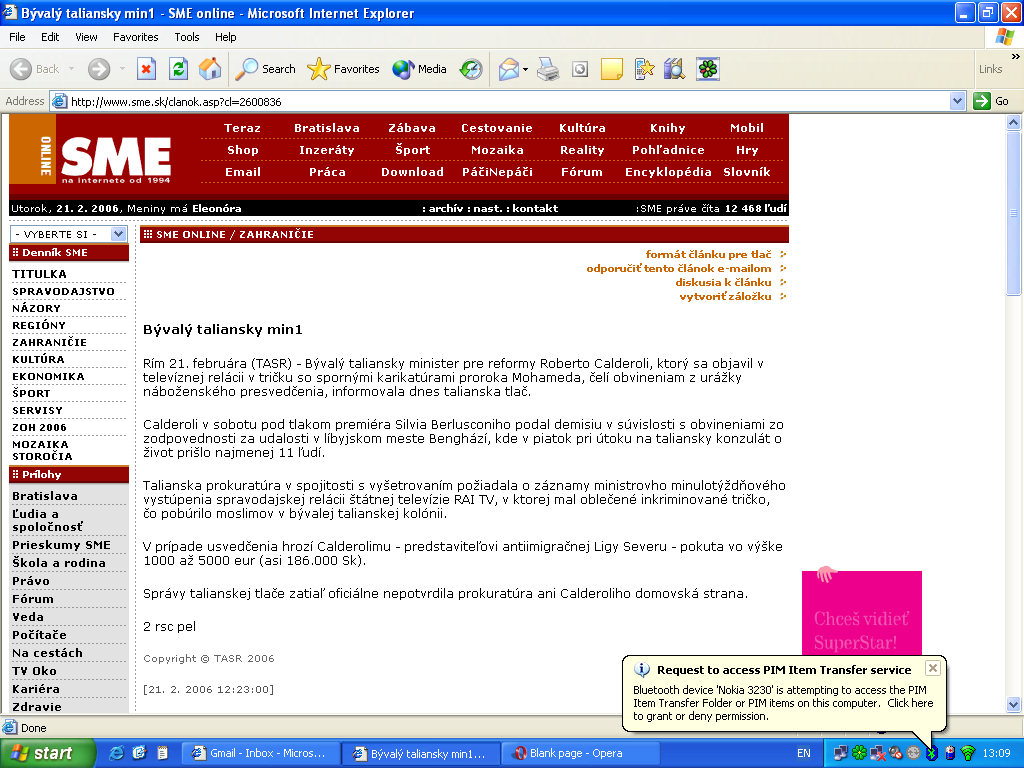Select ZAHRANIČIE in the left sidebar
The height and width of the screenshot is (768, 1024).
pos(50,342)
